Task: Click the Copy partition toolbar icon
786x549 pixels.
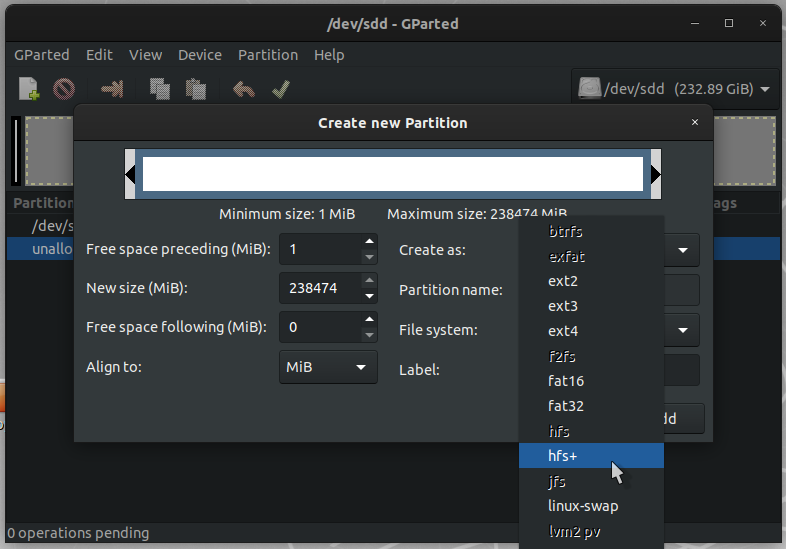Action: pos(160,89)
